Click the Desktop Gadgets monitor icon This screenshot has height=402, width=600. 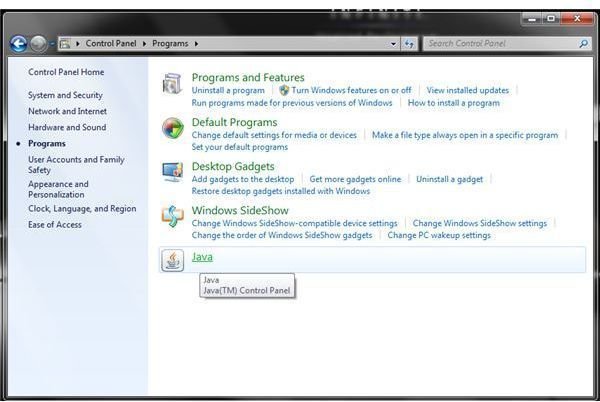pyautogui.click(x=172, y=172)
